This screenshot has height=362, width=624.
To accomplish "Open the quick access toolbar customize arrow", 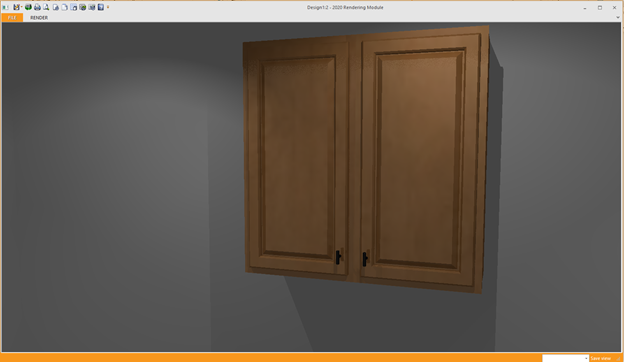I will 108,7.
